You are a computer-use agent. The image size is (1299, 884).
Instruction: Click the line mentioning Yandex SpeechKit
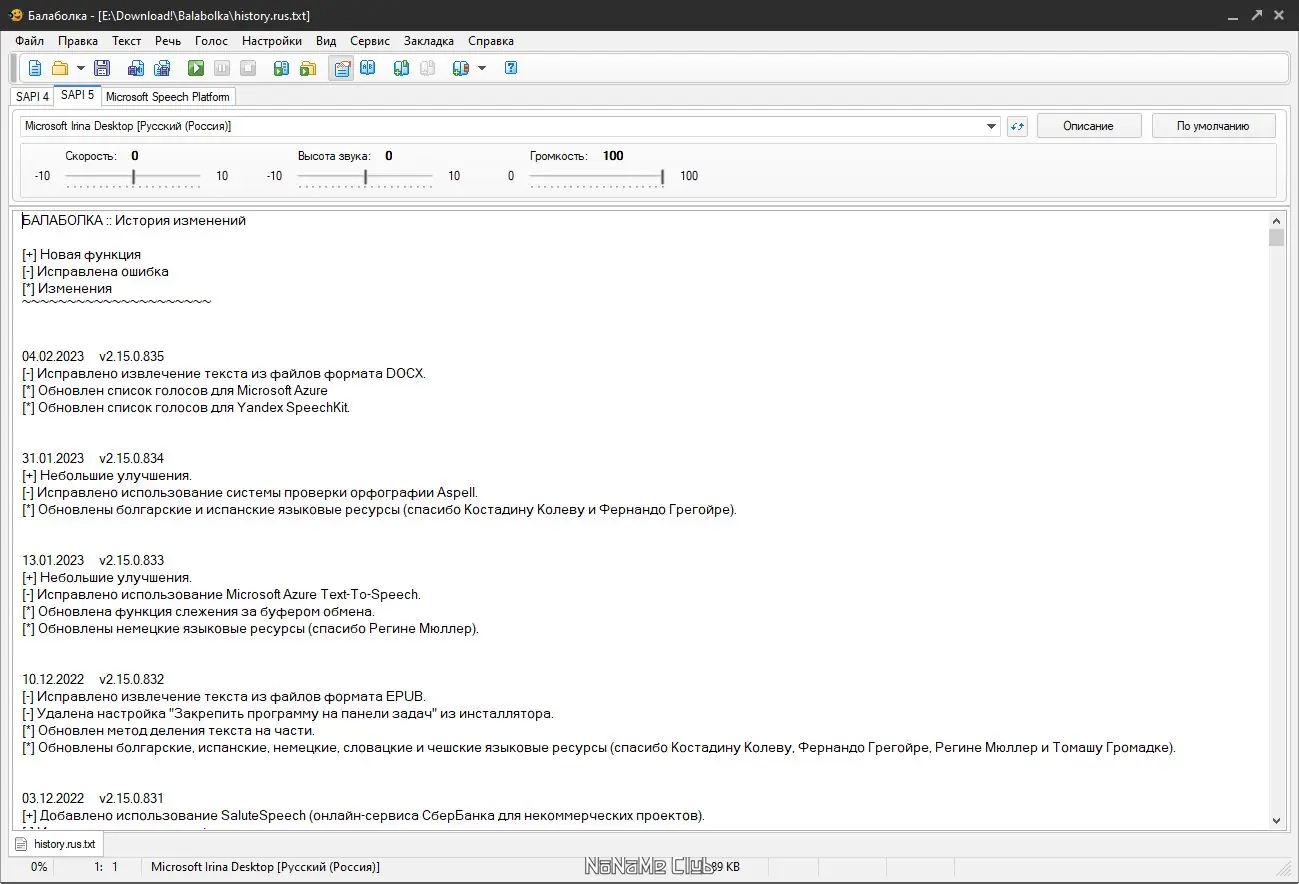coord(186,408)
